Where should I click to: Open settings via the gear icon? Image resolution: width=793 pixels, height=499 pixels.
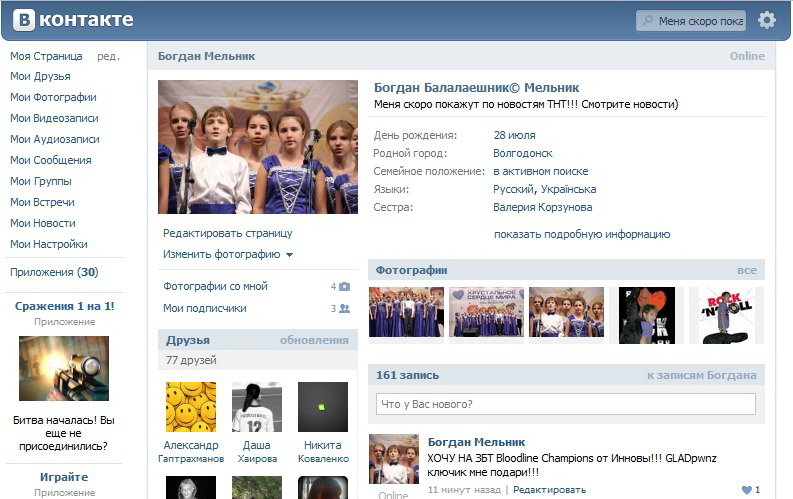click(766, 20)
